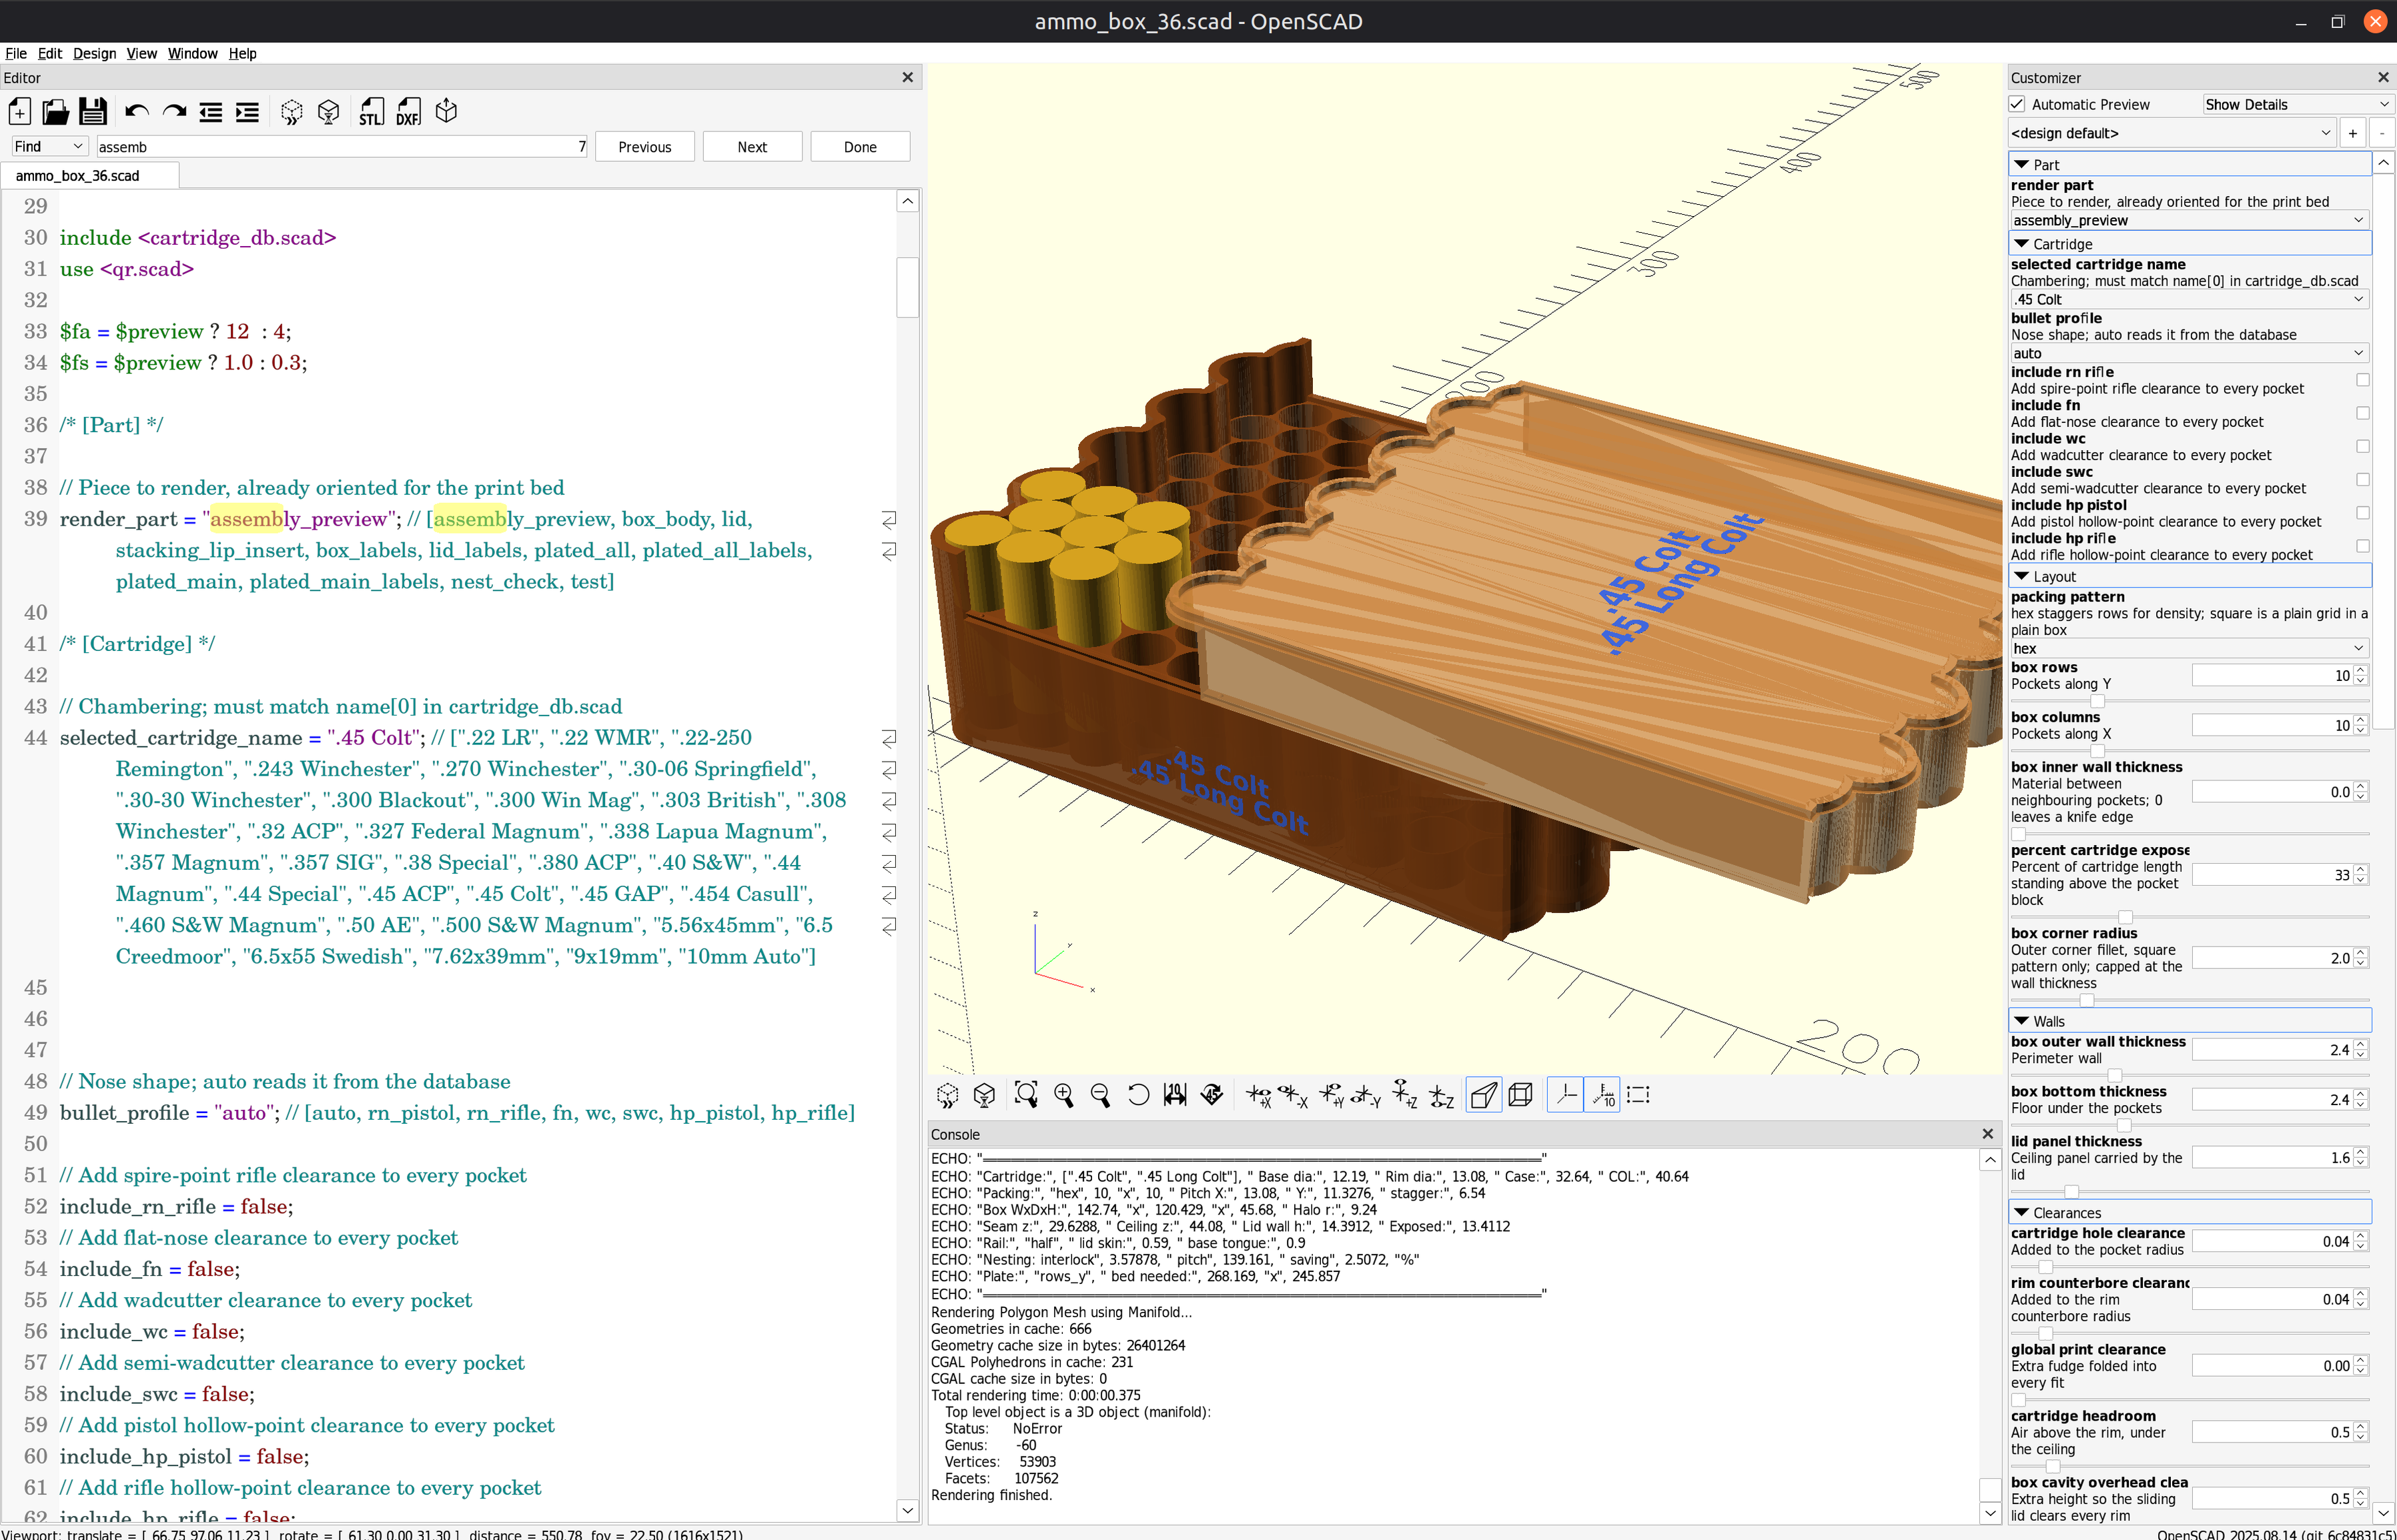Click the View All magnifier icon
The width and height of the screenshot is (2397, 1540).
point(1026,1095)
